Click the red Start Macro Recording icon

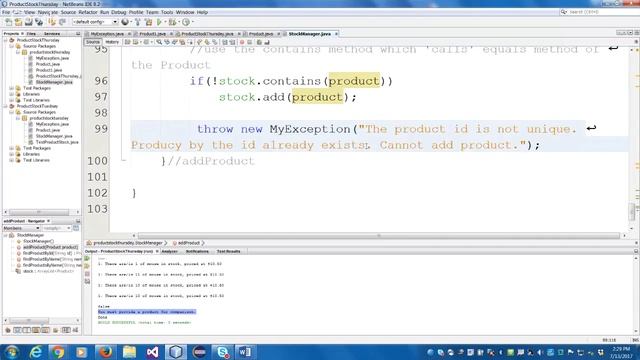[242, 42]
